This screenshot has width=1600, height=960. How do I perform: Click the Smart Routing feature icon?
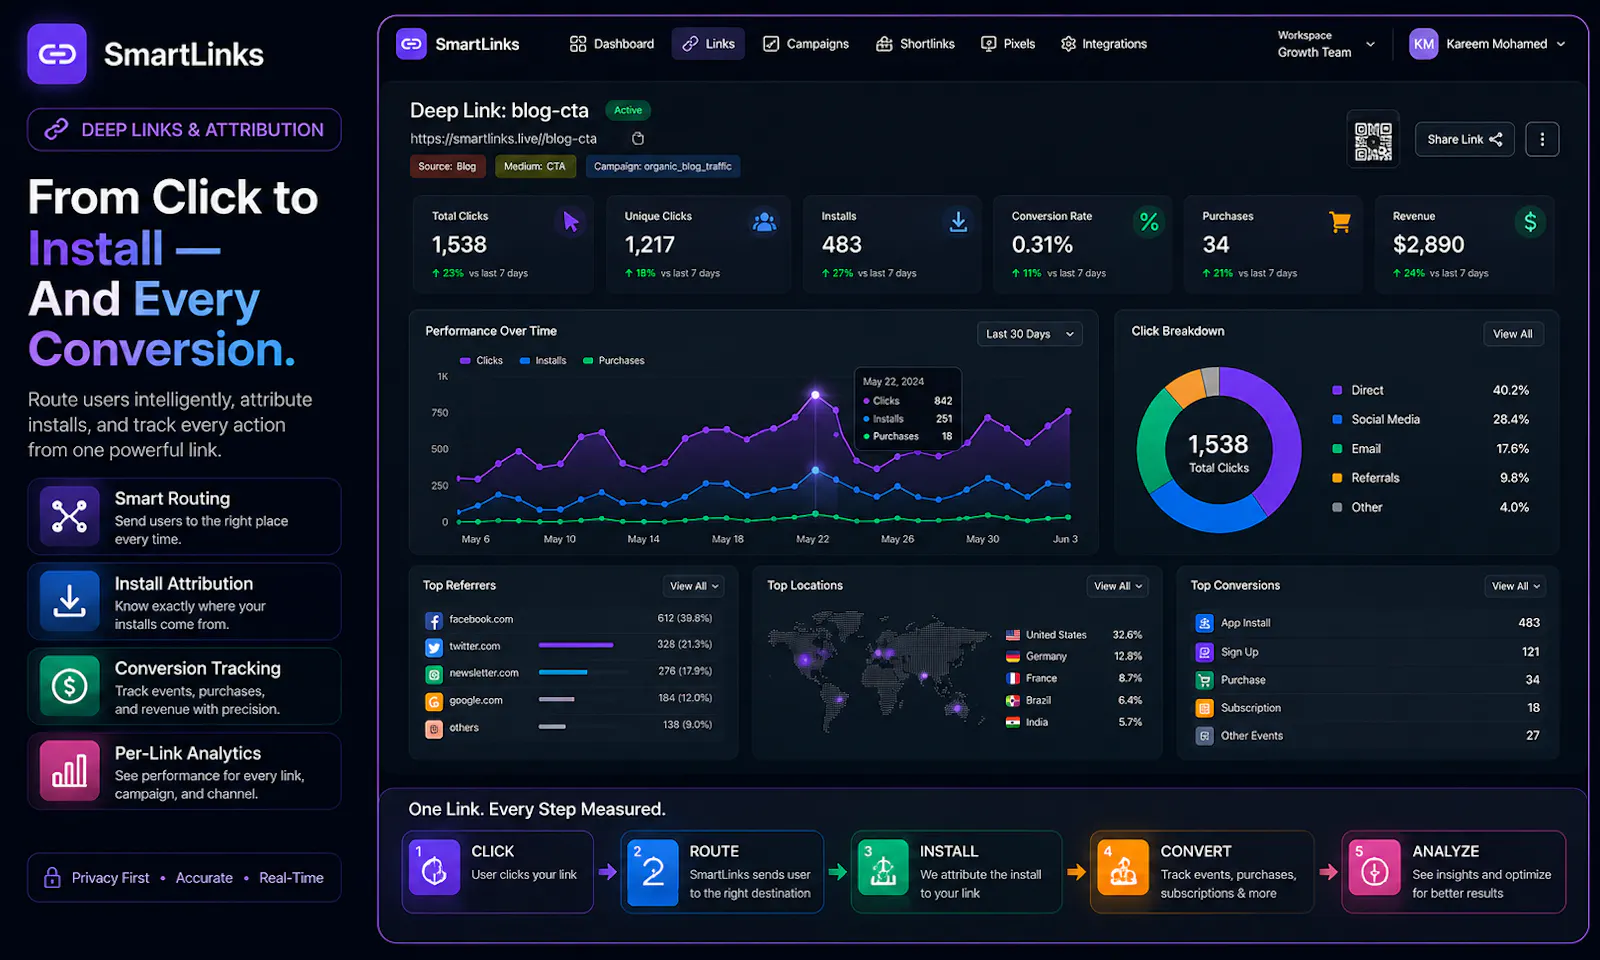69,516
